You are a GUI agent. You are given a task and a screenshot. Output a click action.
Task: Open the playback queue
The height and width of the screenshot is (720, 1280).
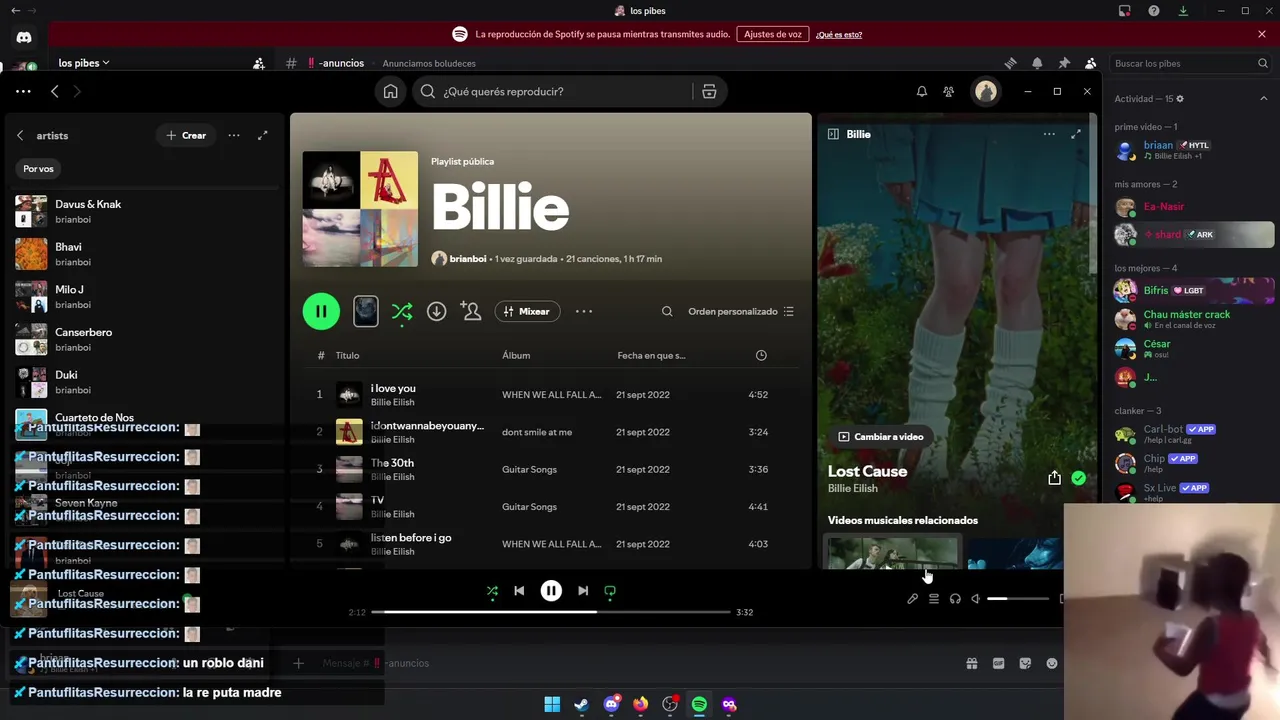[x=933, y=599]
